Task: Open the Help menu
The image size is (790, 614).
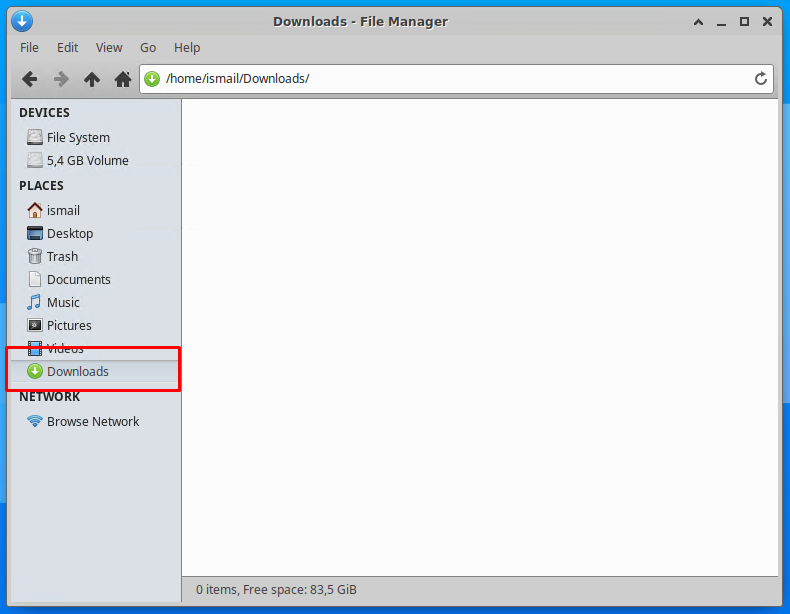Action: coord(187,47)
